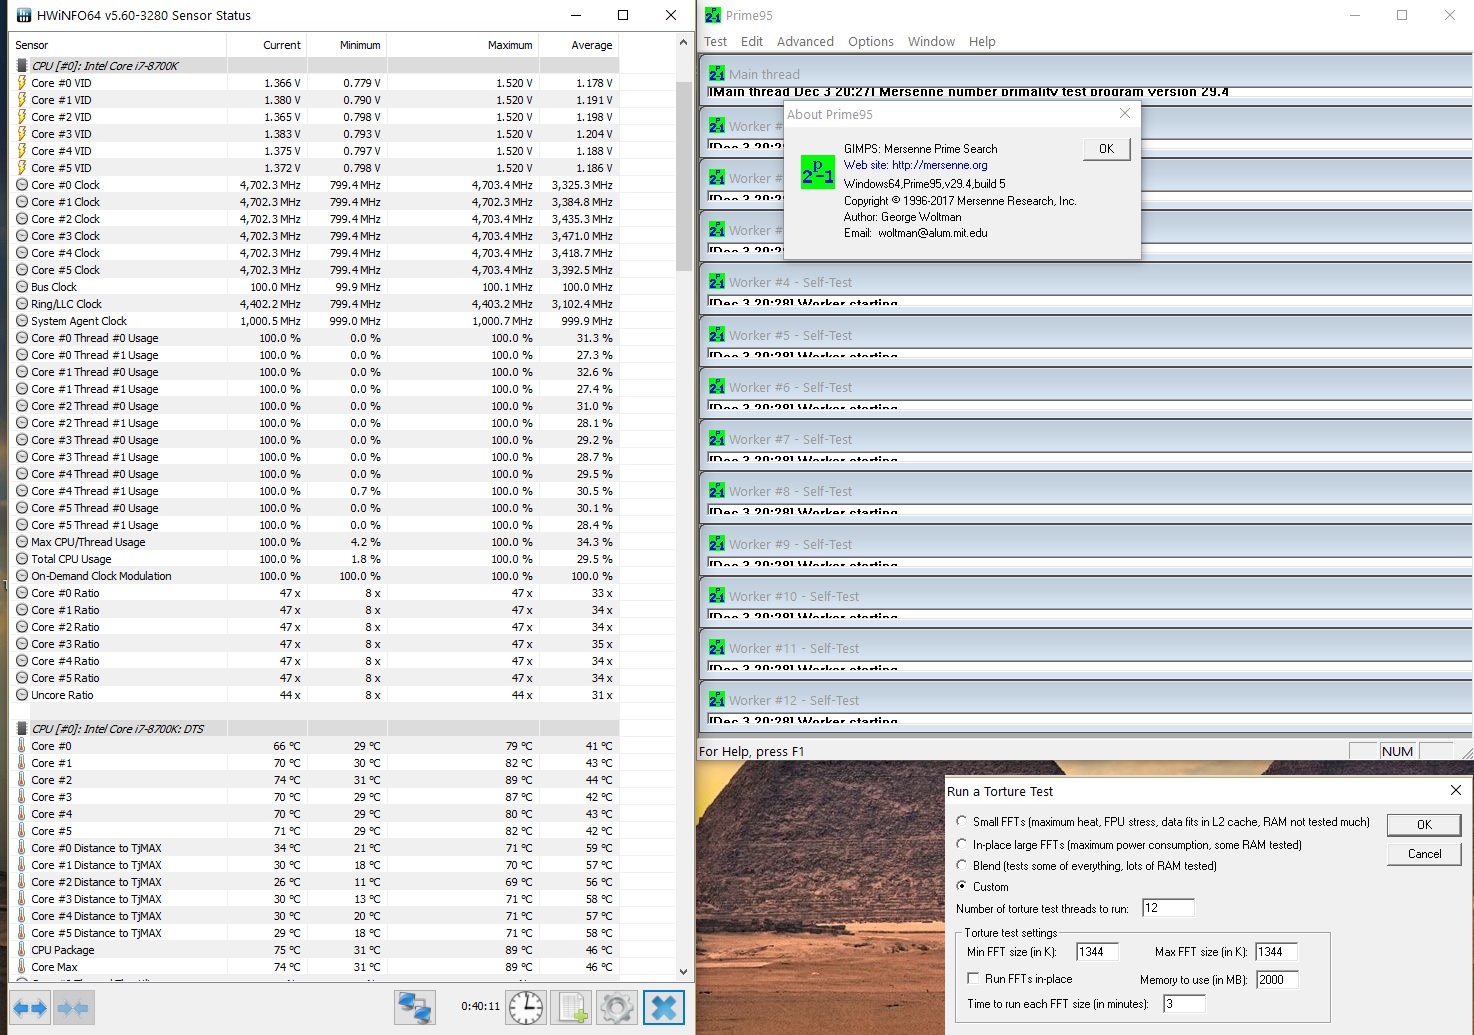Click the HWiNFO scrollbar up arrow

[684, 42]
